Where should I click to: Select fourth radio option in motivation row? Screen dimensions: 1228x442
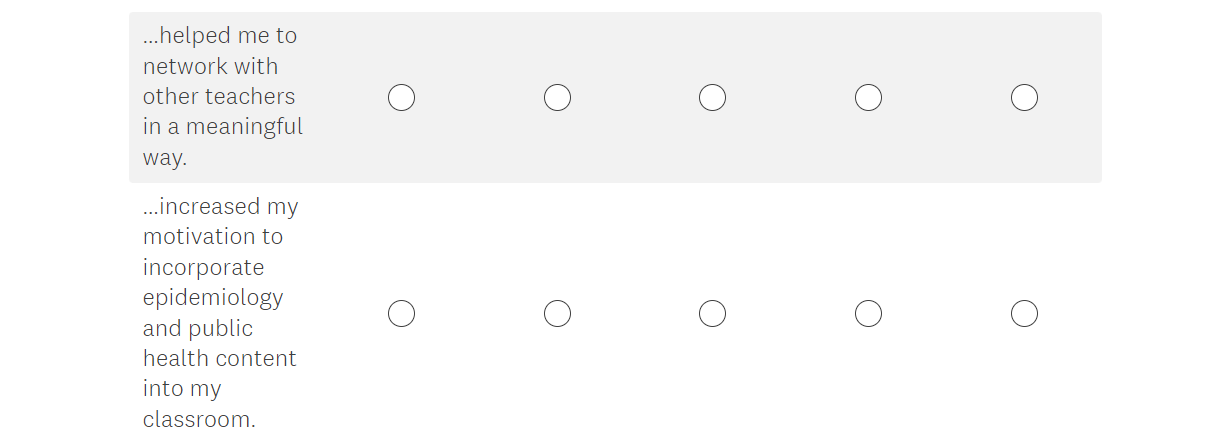(x=868, y=314)
